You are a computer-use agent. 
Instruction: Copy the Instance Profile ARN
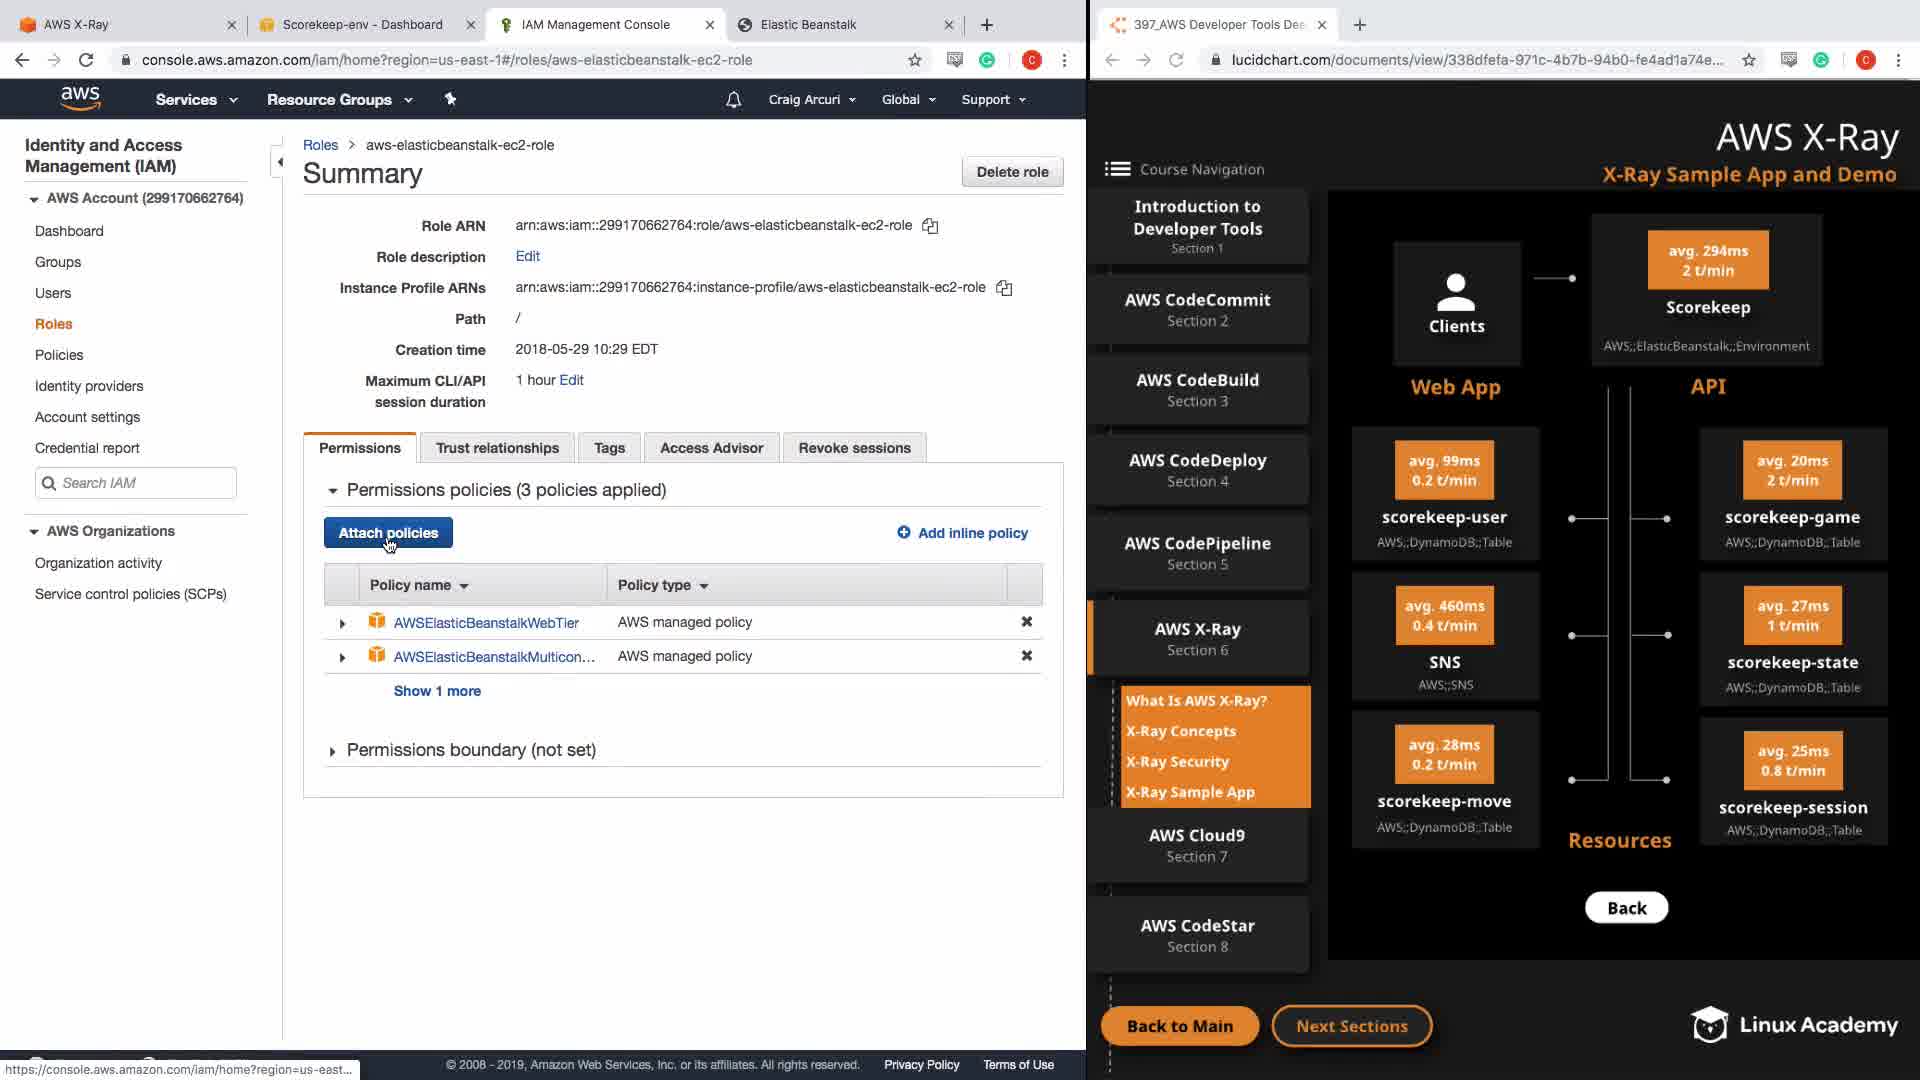tap(1004, 288)
